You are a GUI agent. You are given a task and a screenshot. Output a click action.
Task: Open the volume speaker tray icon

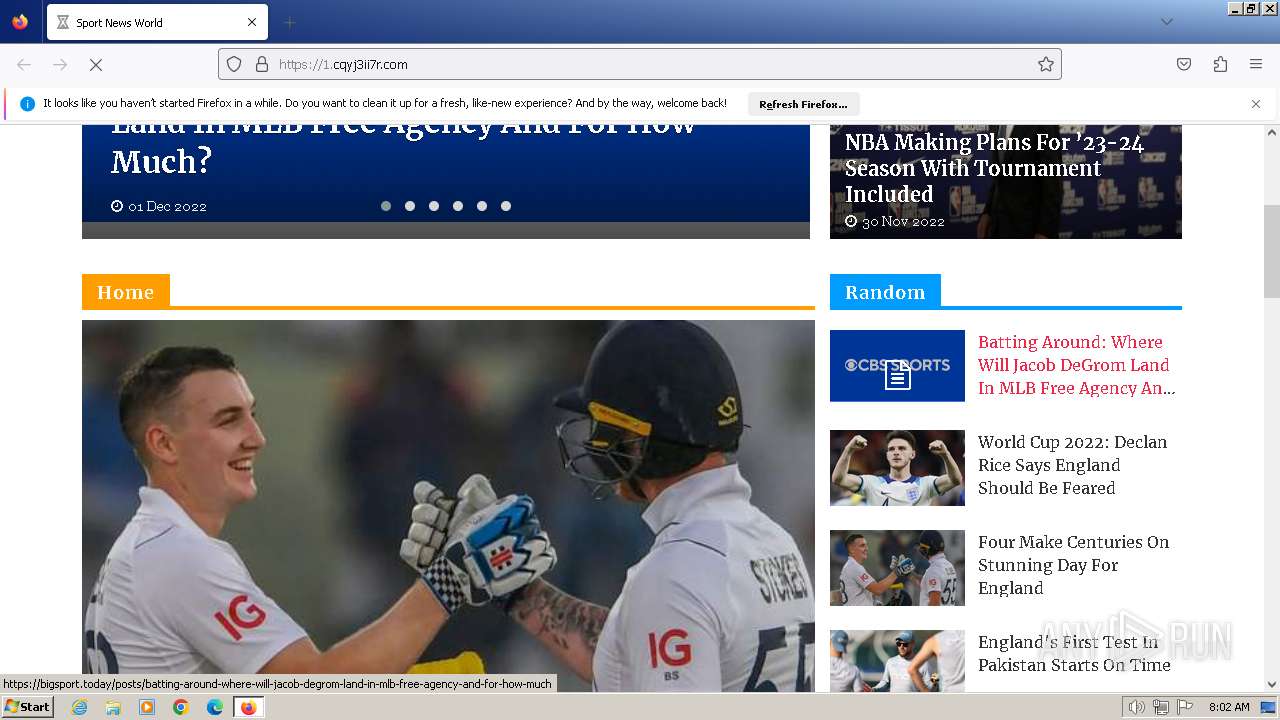(x=1137, y=707)
